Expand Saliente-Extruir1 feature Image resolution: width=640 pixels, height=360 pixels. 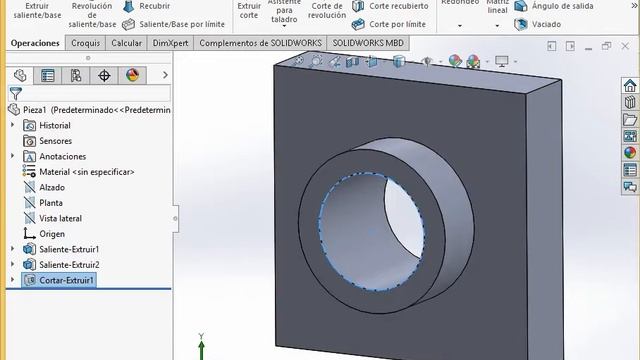[13, 249]
